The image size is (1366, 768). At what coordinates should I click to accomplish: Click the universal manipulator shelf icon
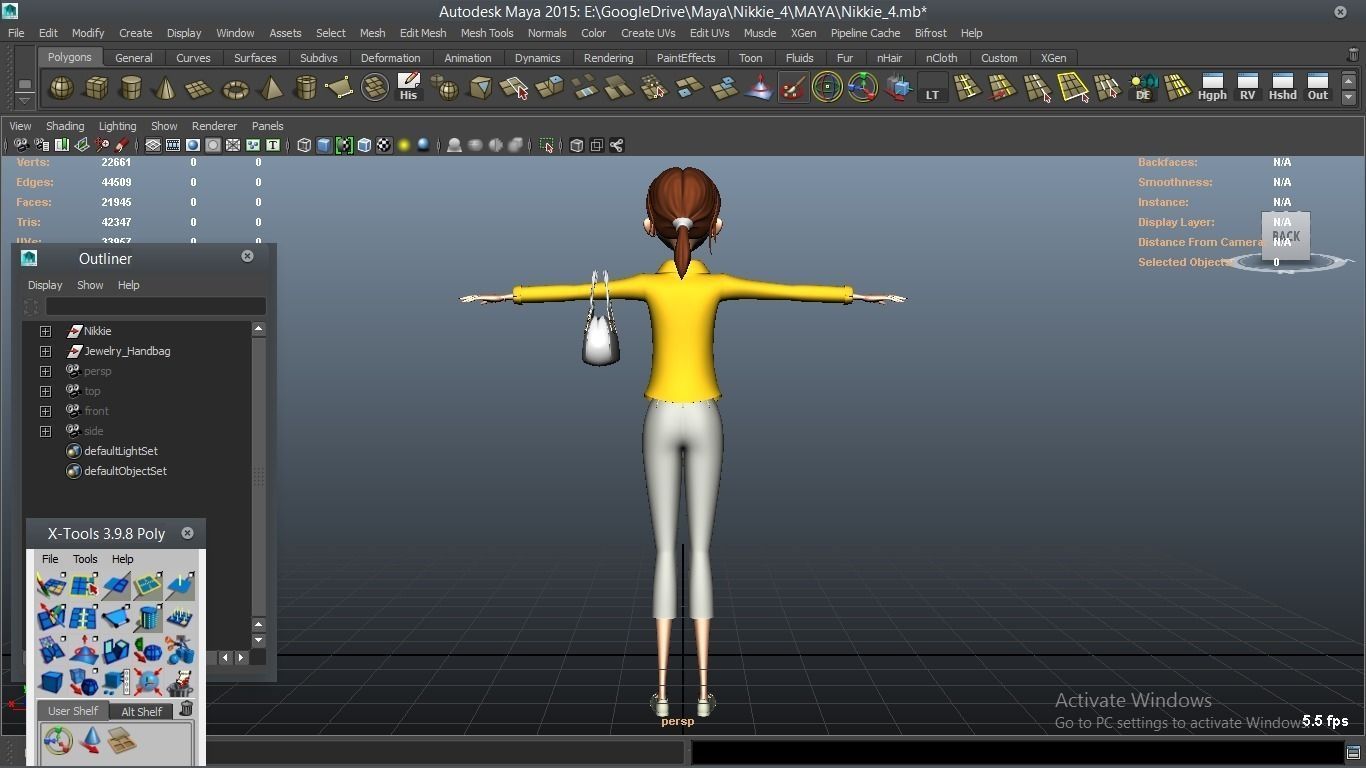click(x=862, y=88)
